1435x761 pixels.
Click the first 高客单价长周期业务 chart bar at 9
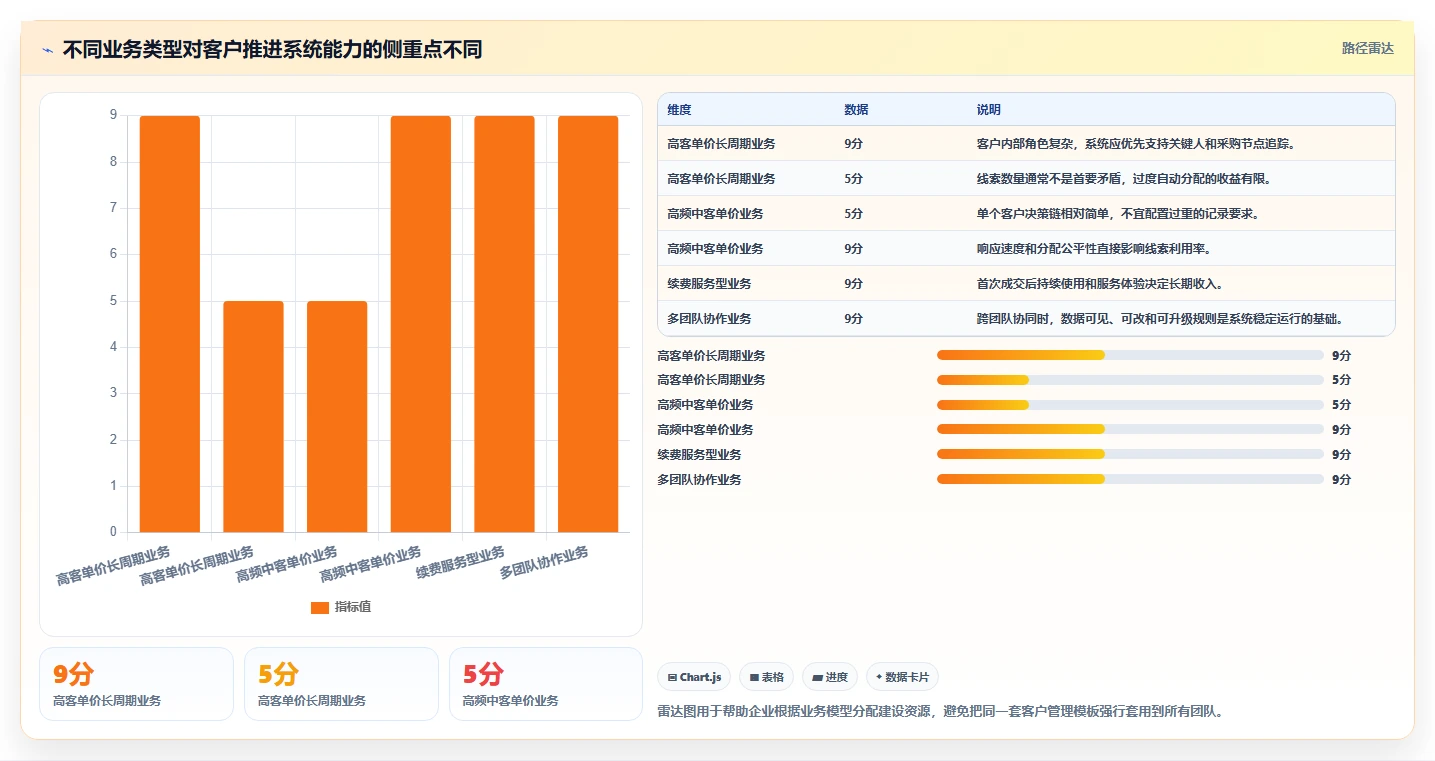pos(170,324)
